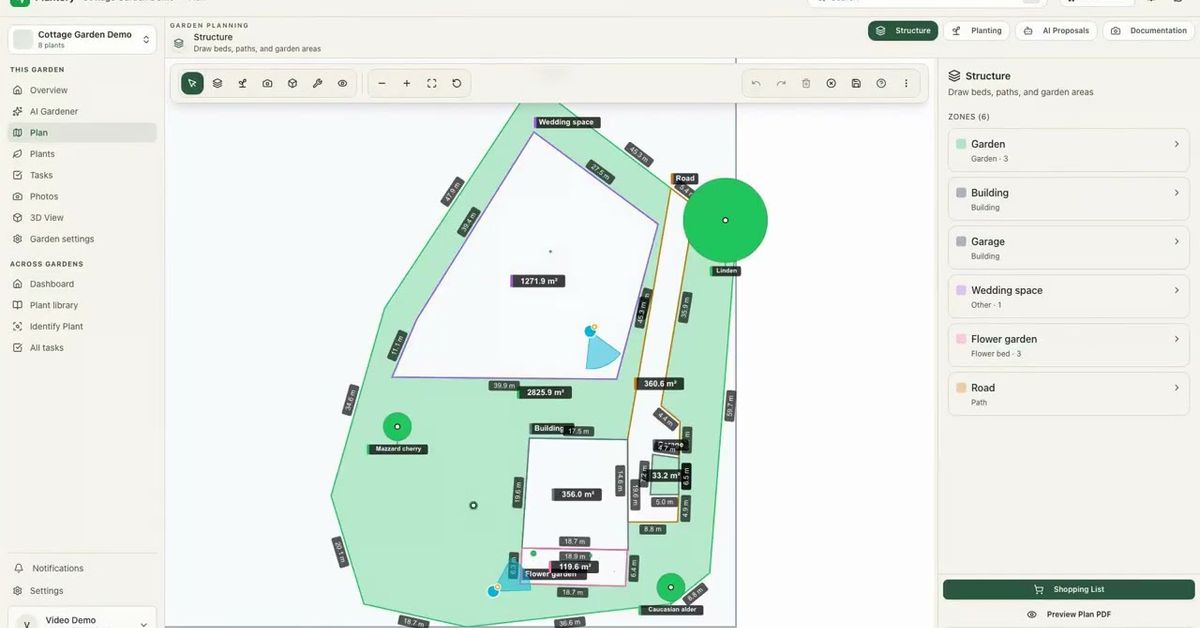Open the Shopping List button

click(1069, 589)
